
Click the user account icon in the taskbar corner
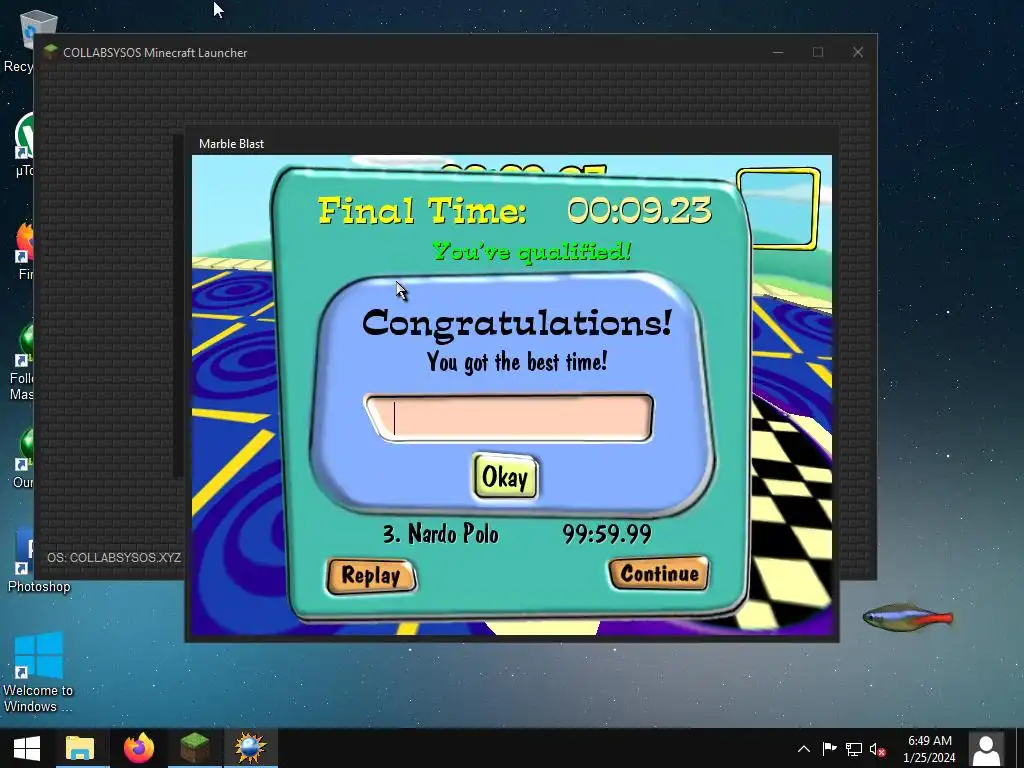986,749
